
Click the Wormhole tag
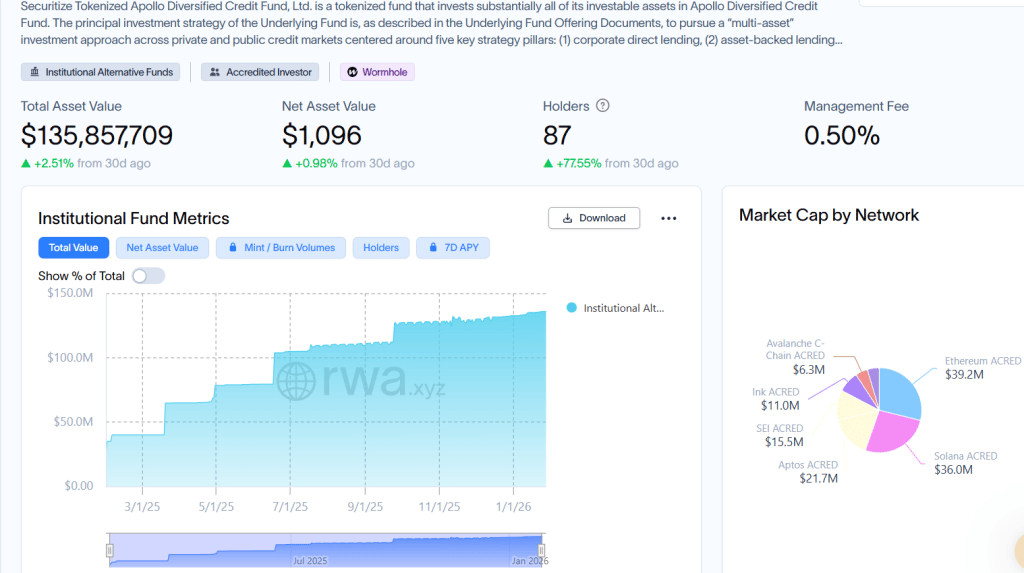coord(377,72)
